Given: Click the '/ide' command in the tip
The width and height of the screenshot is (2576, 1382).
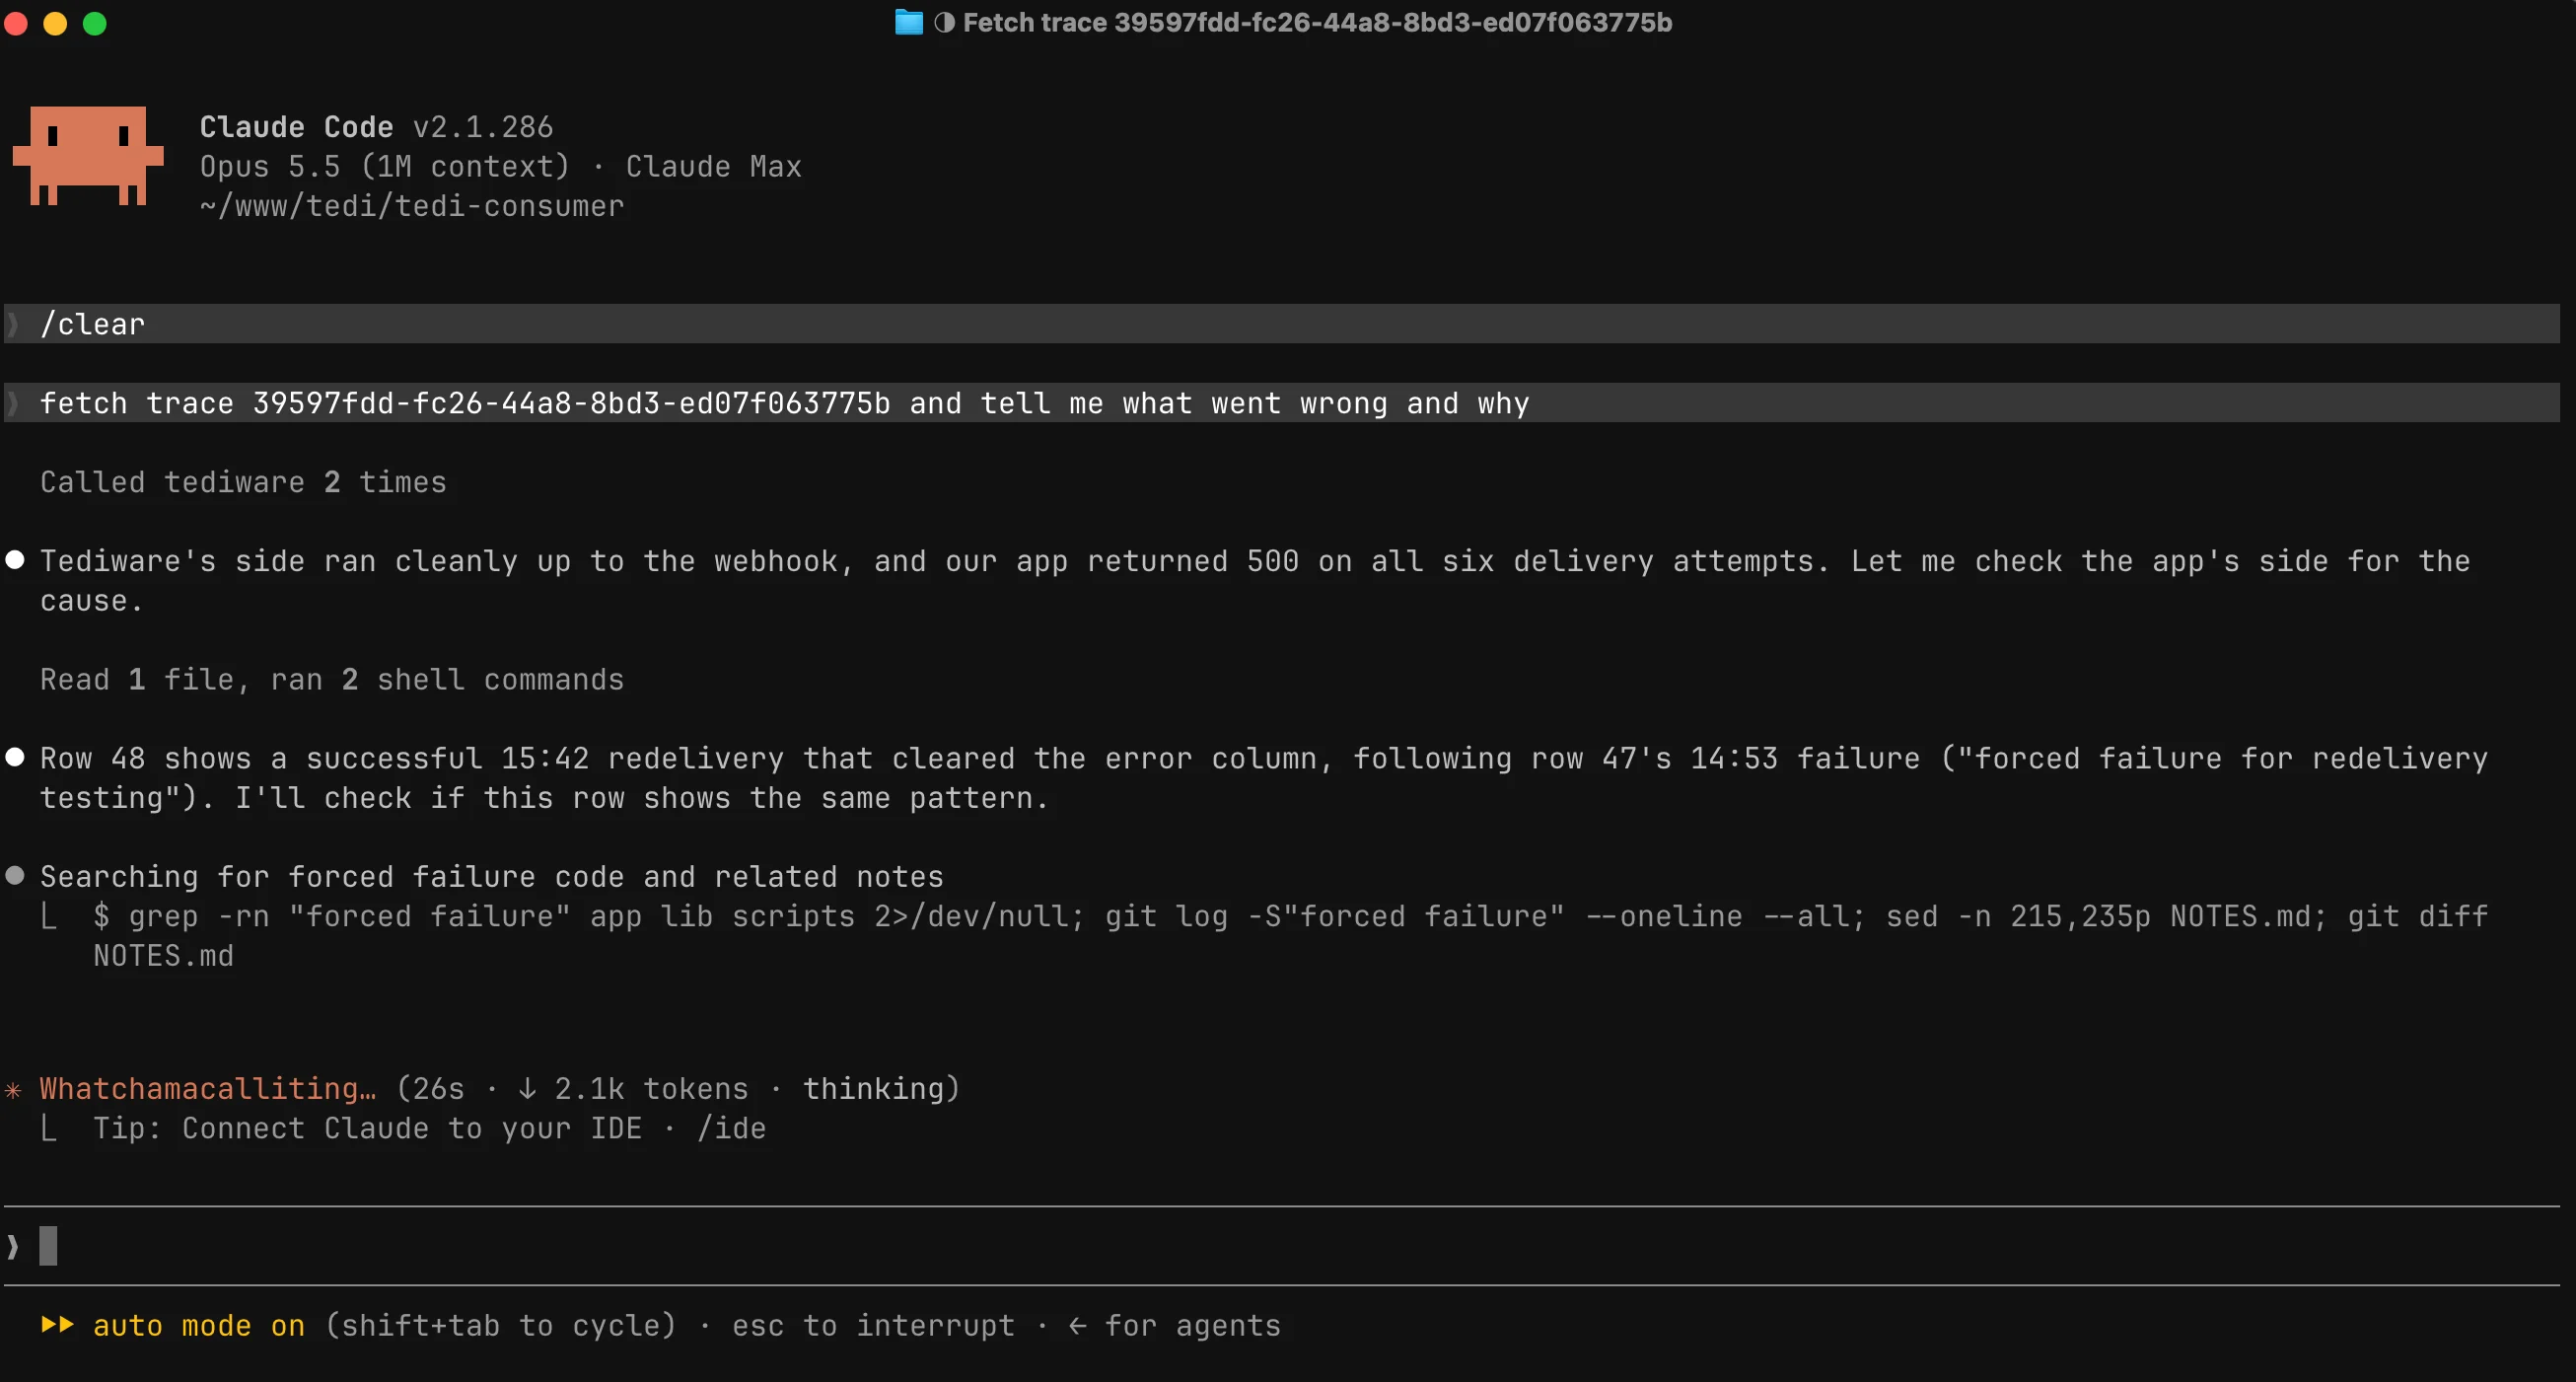Looking at the screenshot, I should point(731,1128).
